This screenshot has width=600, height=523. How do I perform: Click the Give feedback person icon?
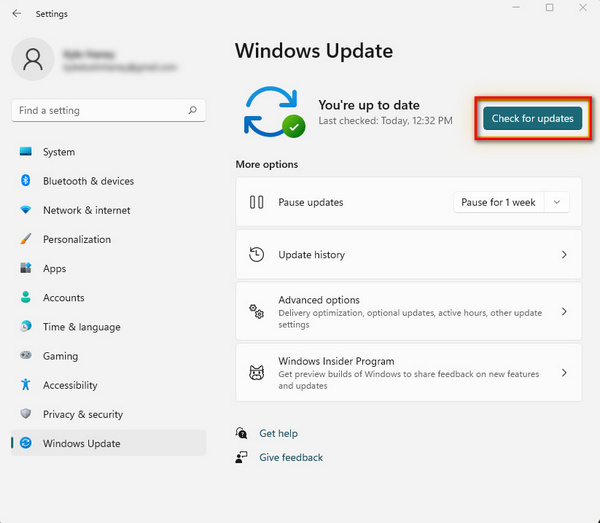point(241,457)
